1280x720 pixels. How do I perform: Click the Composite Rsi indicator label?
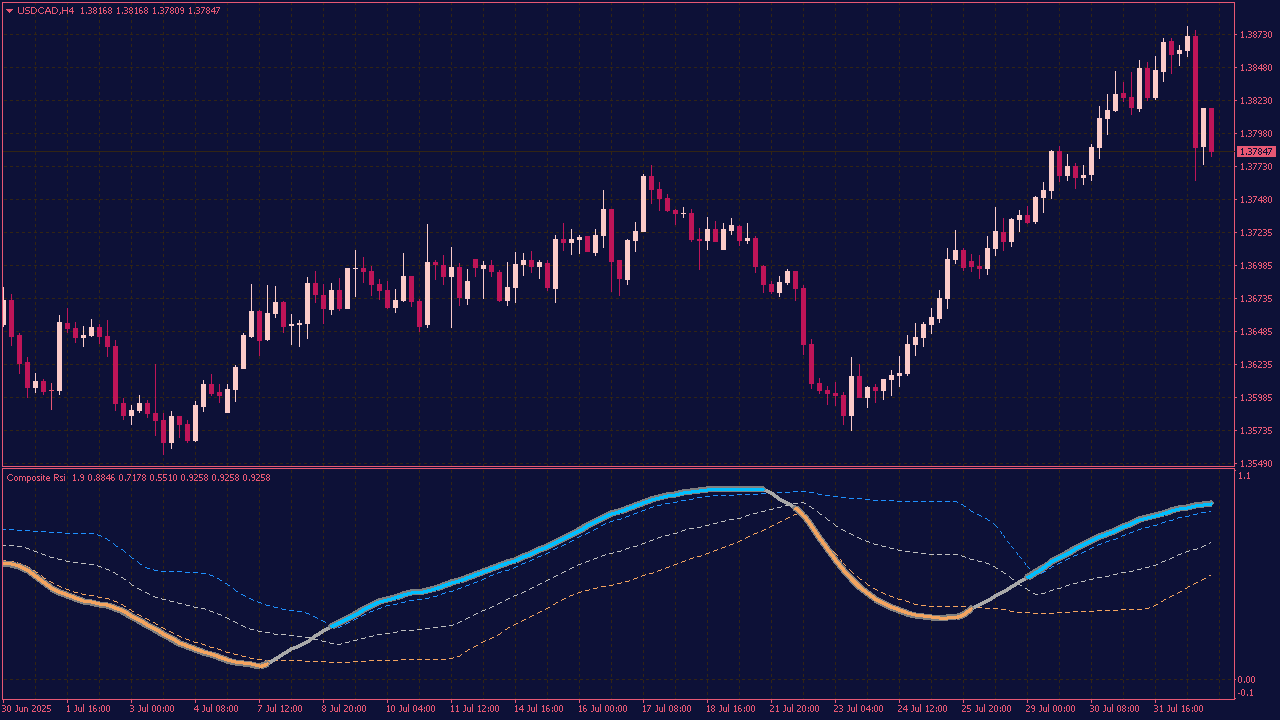tap(36, 478)
